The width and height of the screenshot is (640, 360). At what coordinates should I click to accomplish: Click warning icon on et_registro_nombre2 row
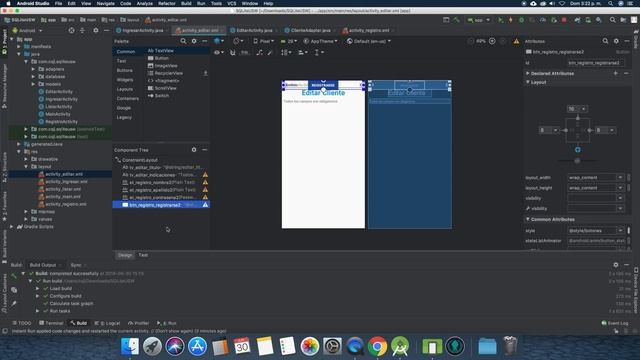tap(205, 182)
